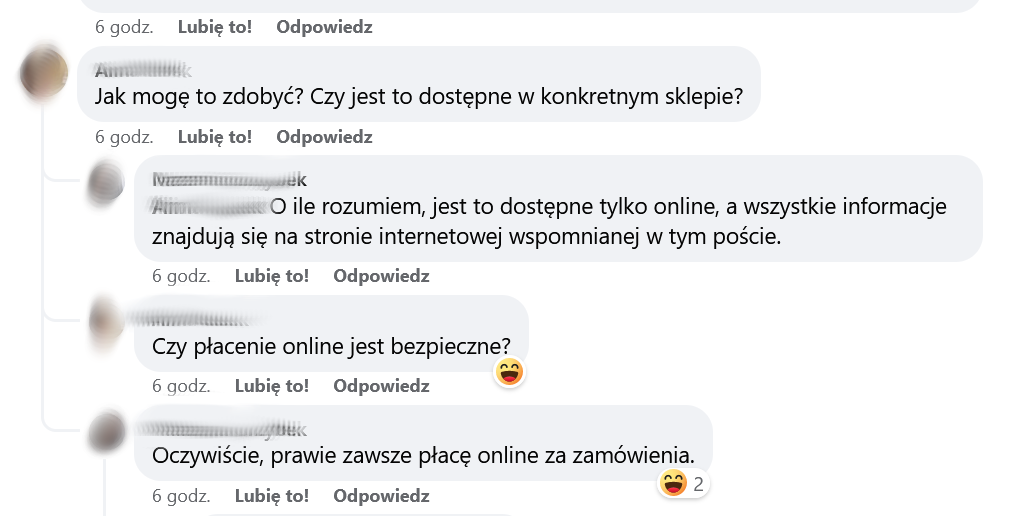Open avatar beside 'O ile rozumiem' reply
Viewport: 1020px width, 516px height.
[x=106, y=182]
